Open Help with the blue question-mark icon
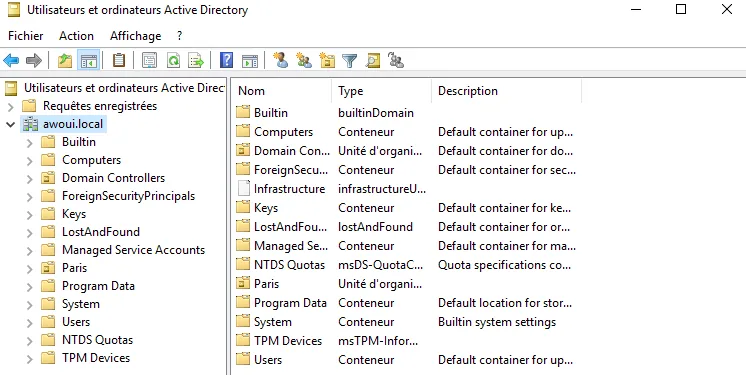Image resolution: width=746 pixels, height=375 pixels. (x=226, y=60)
